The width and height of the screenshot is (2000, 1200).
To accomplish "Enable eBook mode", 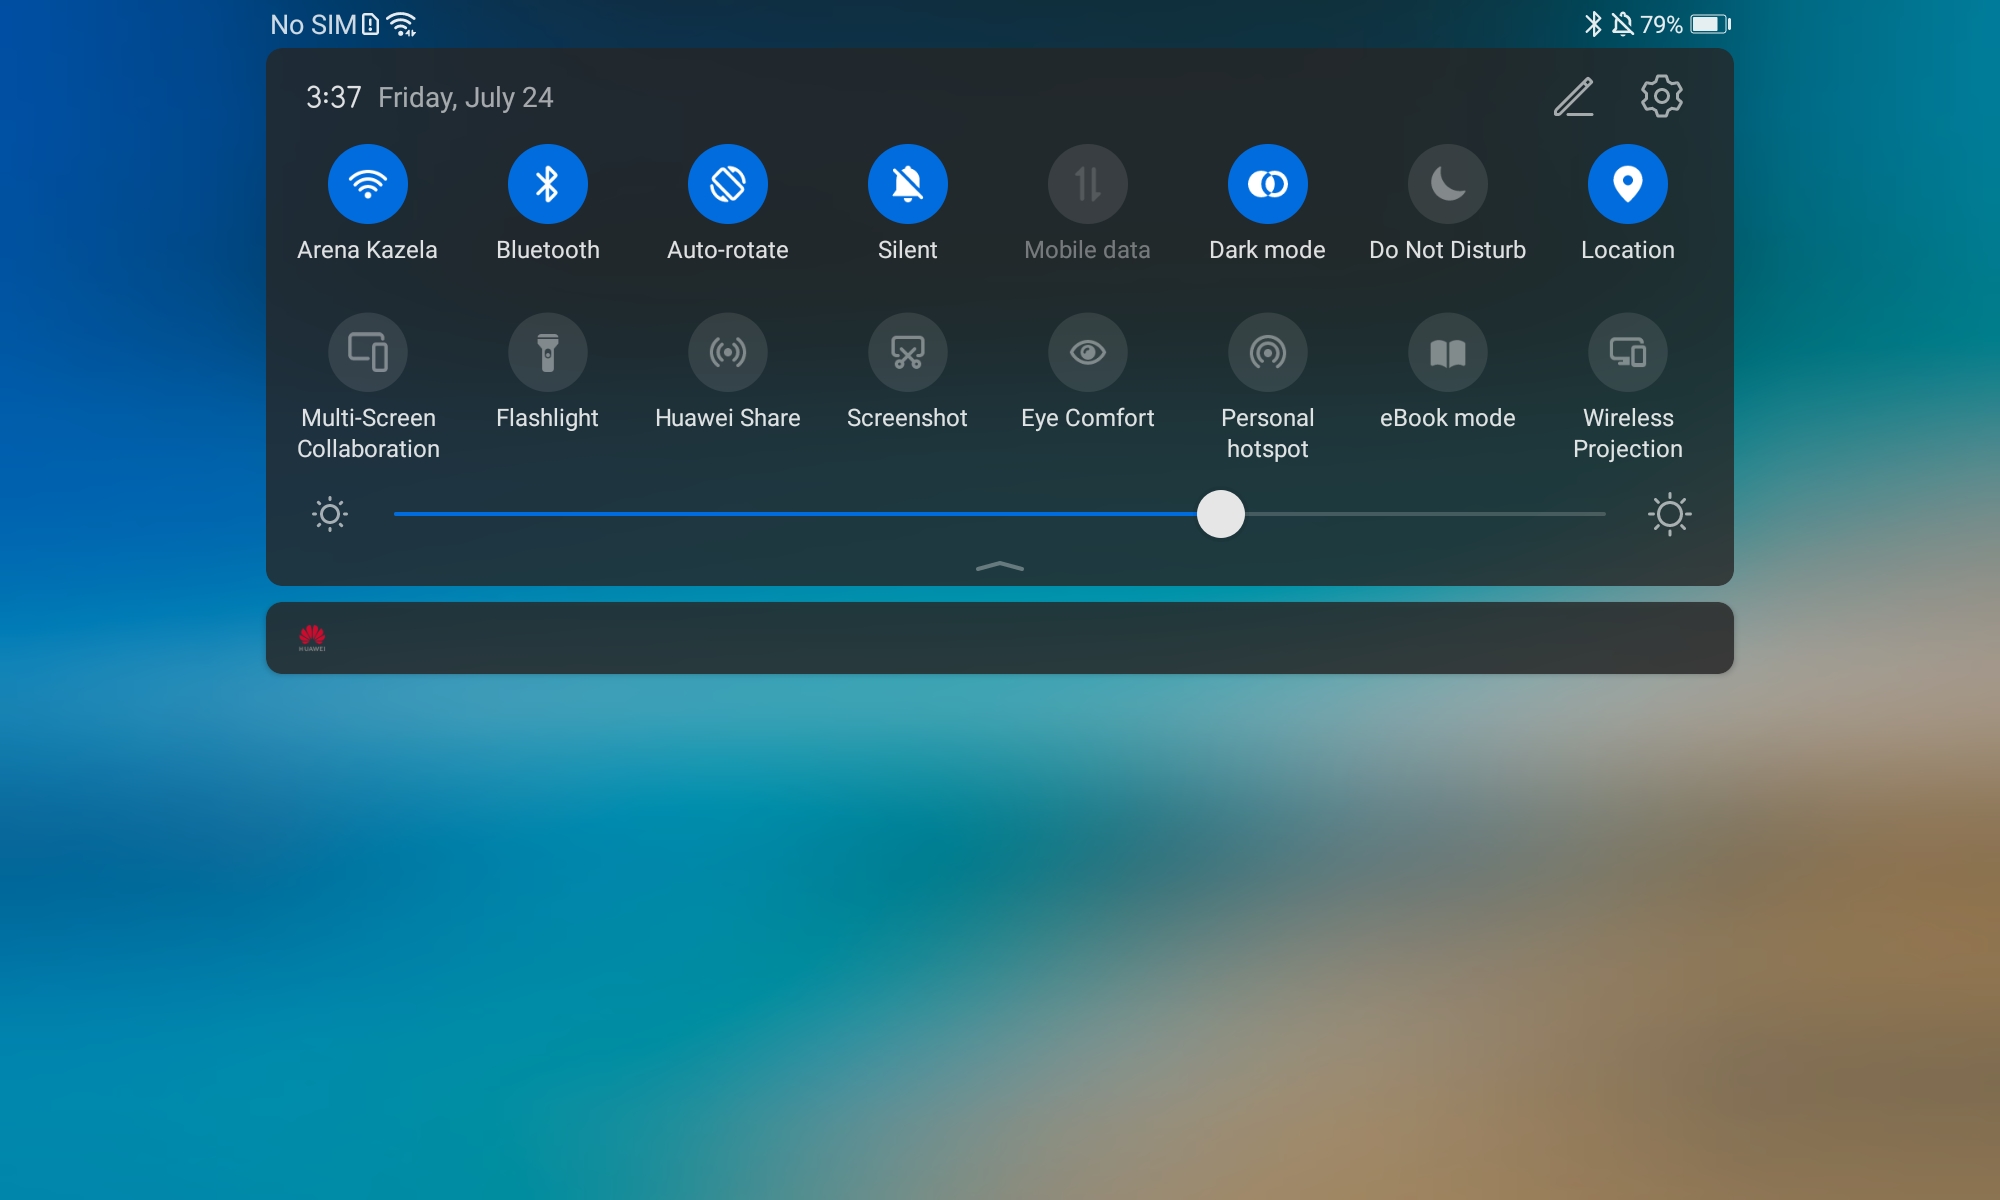I will (1447, 352).
